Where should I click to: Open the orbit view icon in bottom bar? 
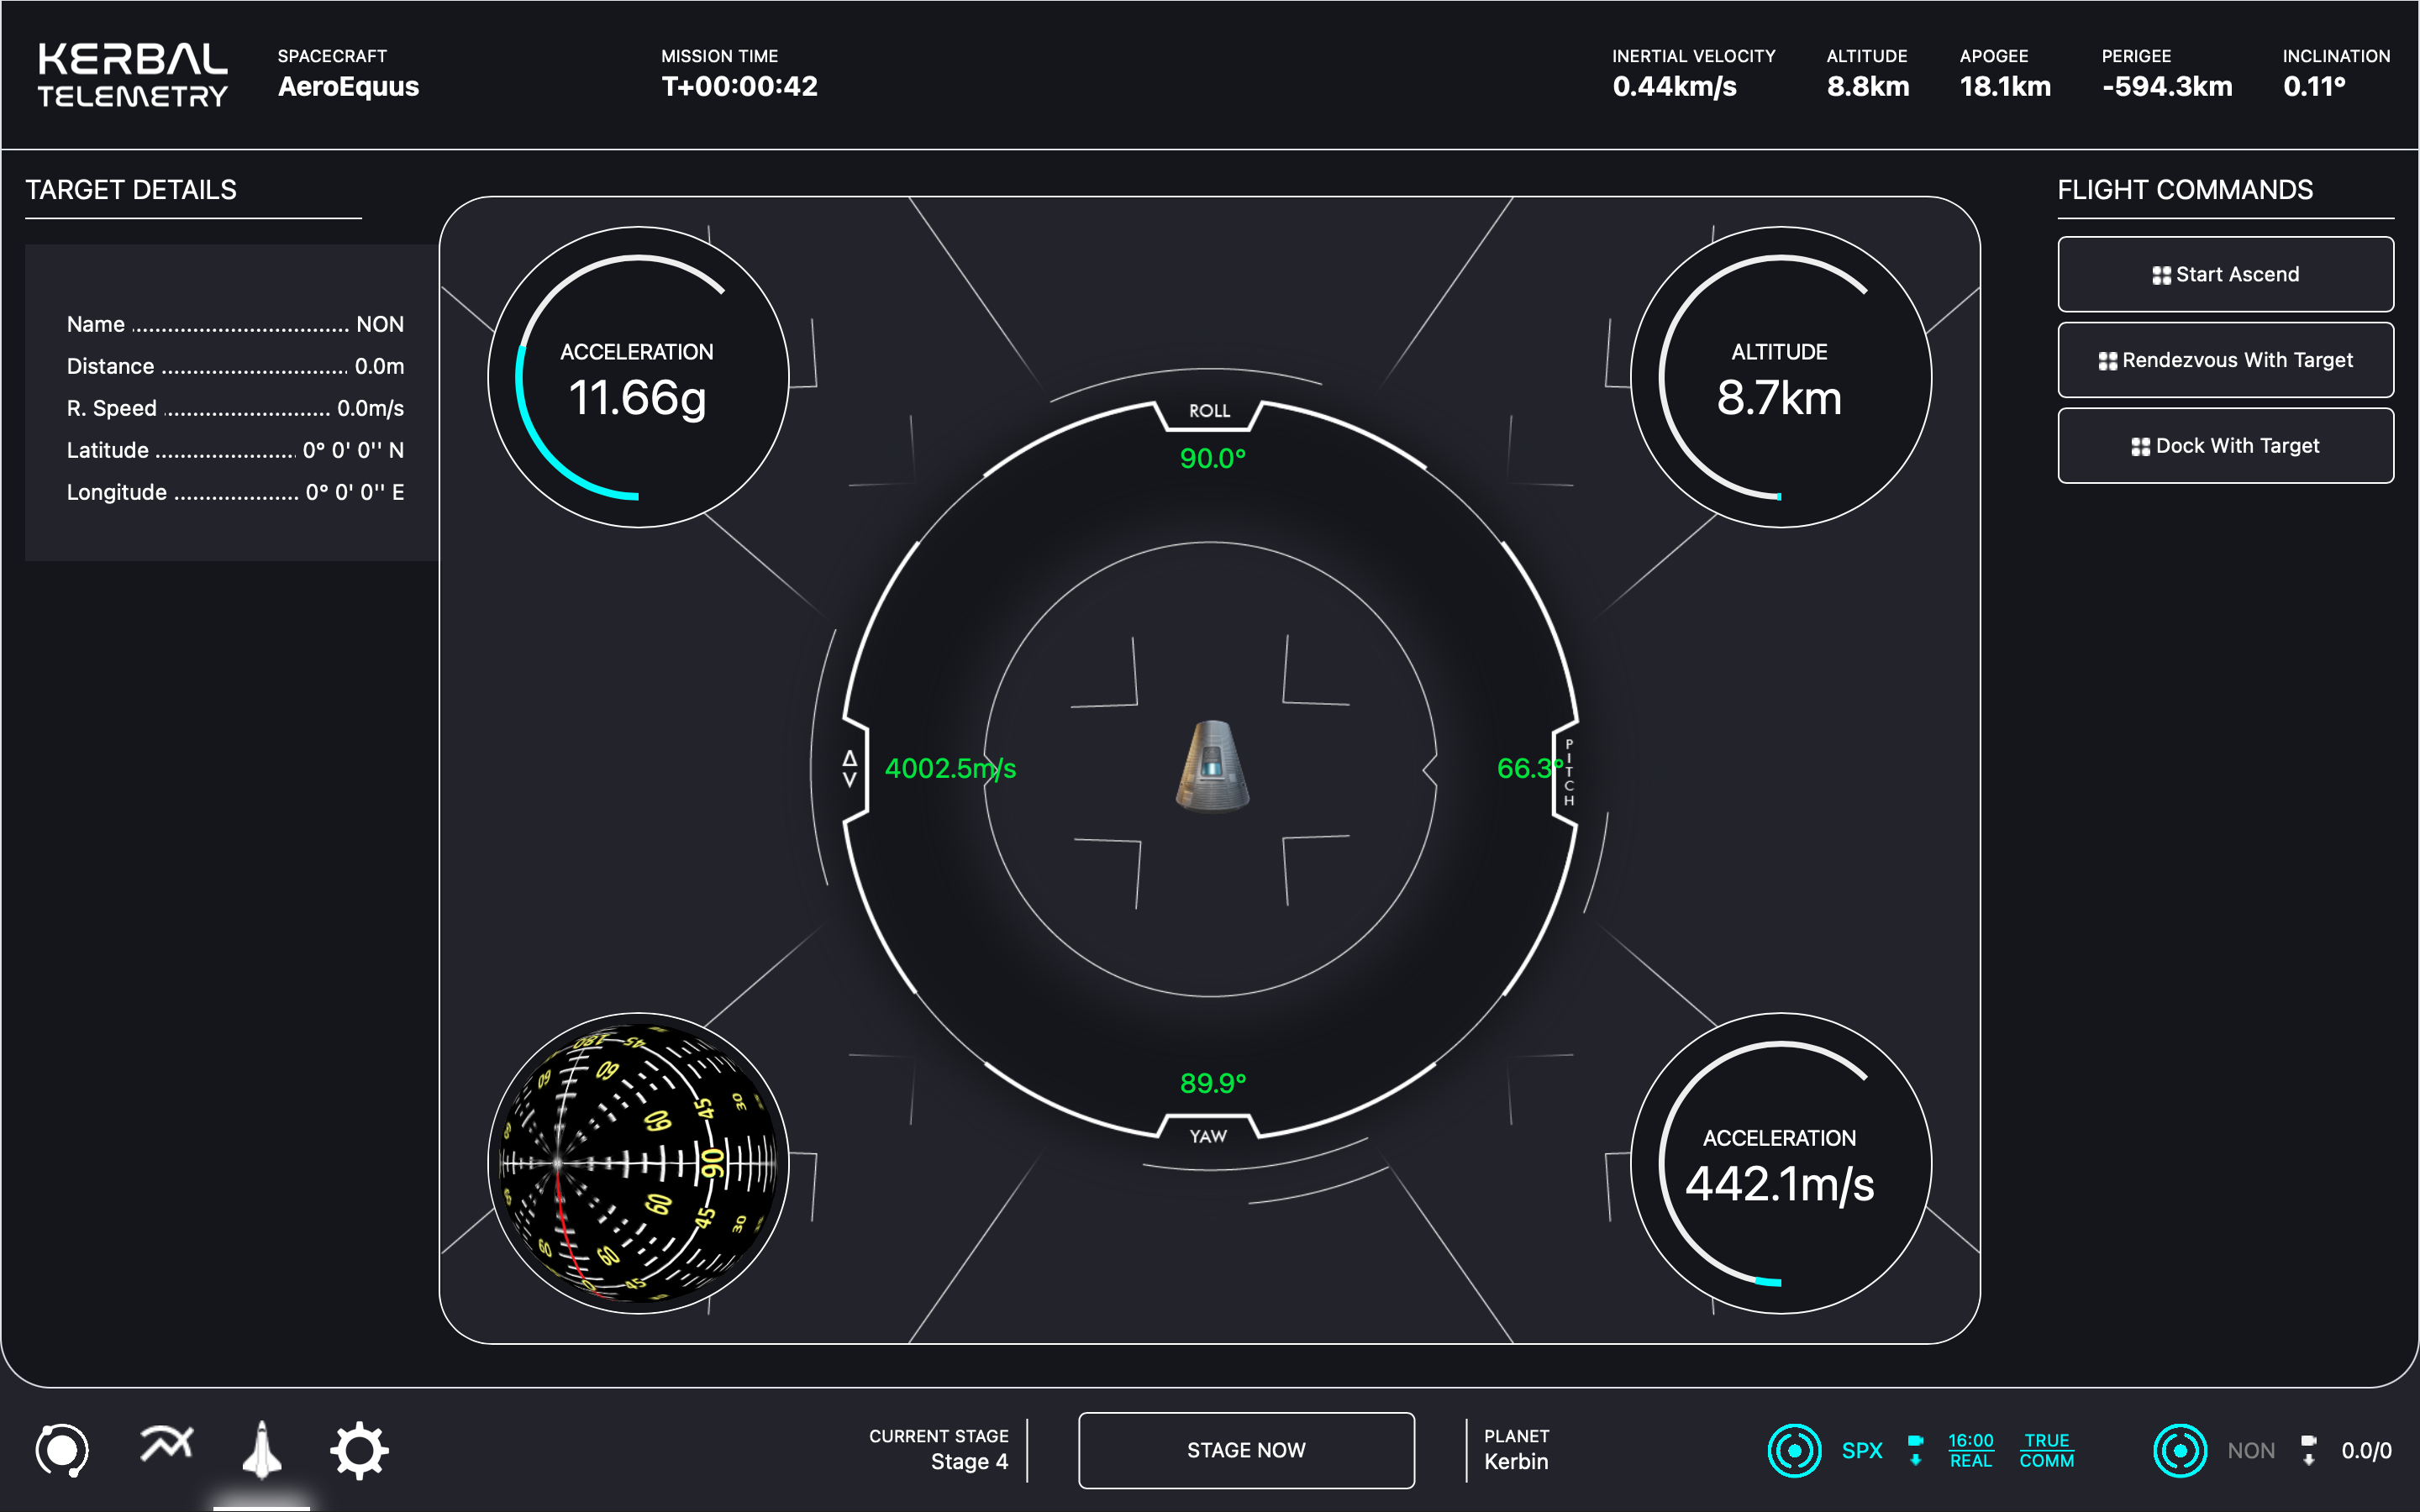coord(62,1450)
